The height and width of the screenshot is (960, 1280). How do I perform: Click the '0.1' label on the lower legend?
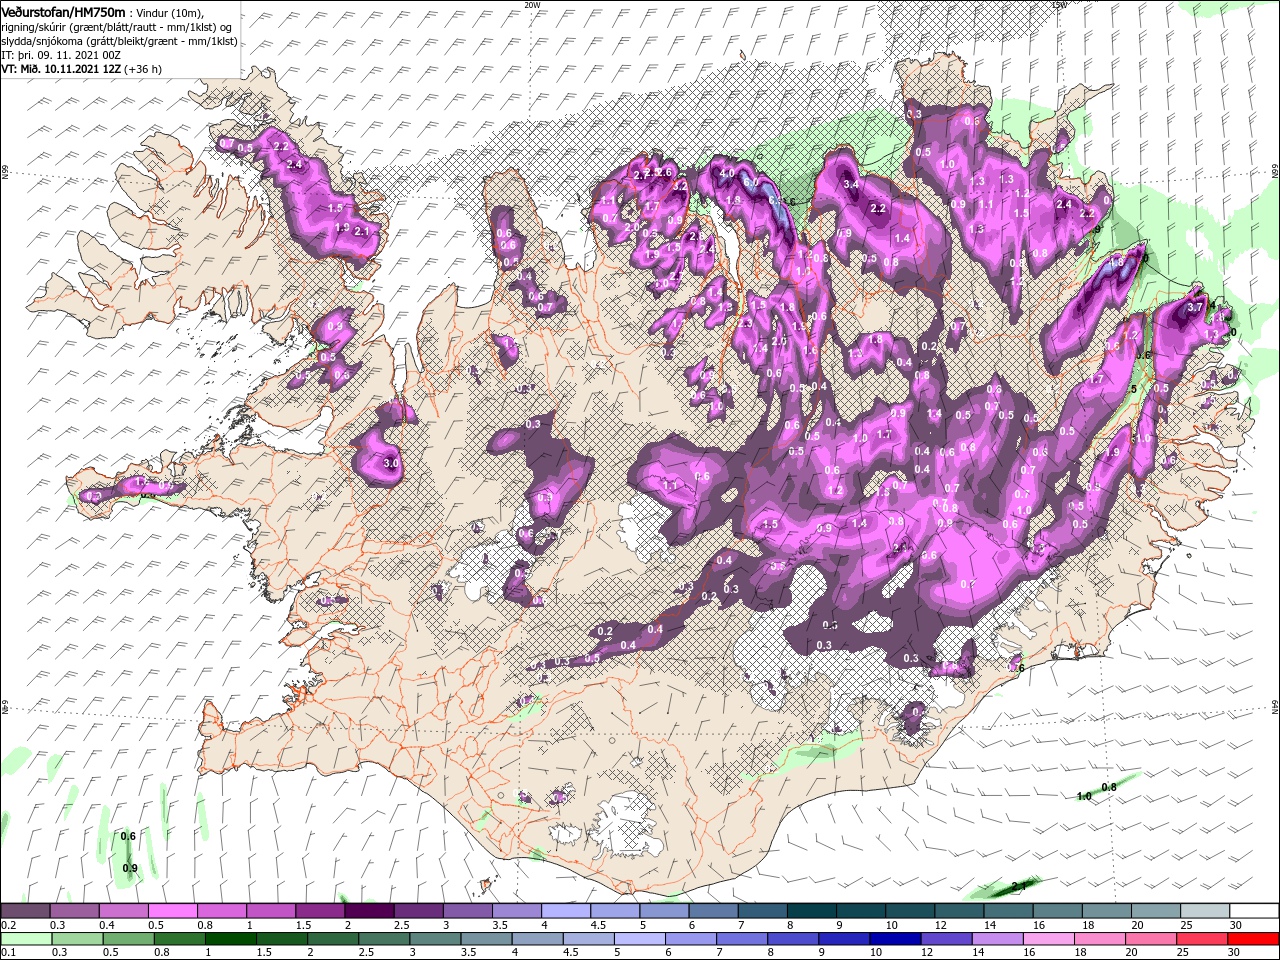[8, 953]
